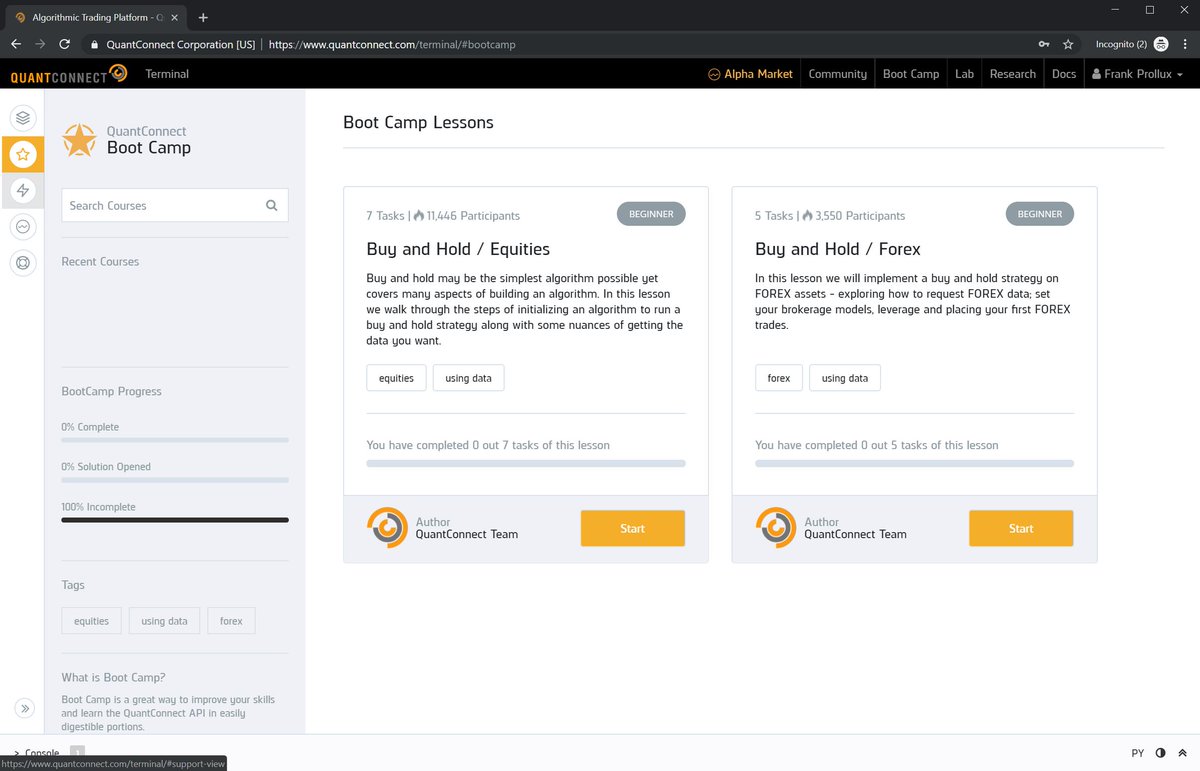Viewport: 1200px width, 771px height.
Task: Click the search magnifier in Search Courses
Action: [271, 205]
